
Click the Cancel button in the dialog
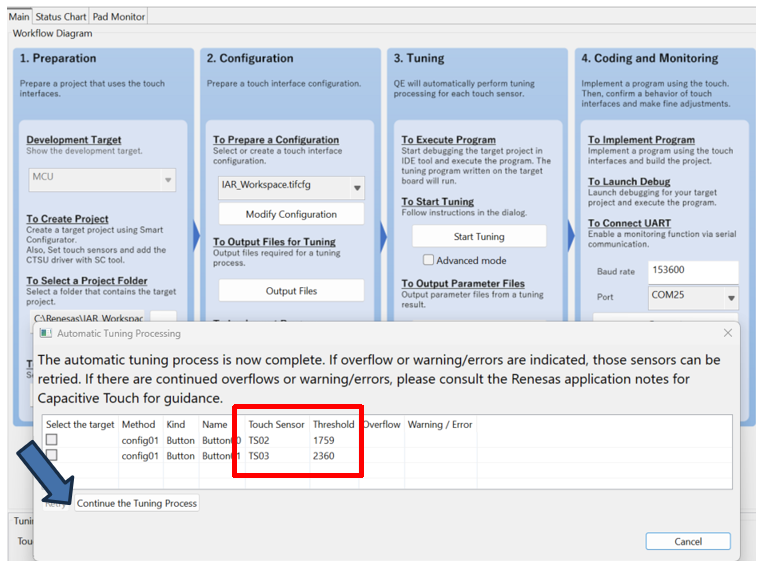click(x=688, y=541)
